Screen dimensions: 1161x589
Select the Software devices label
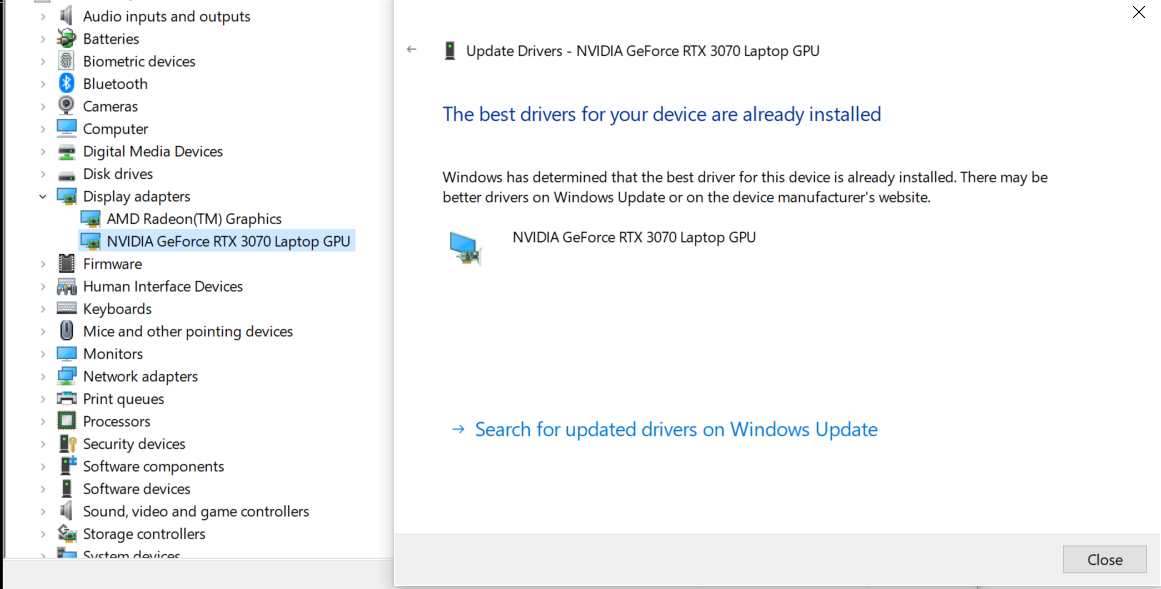[x=137, y=489]
